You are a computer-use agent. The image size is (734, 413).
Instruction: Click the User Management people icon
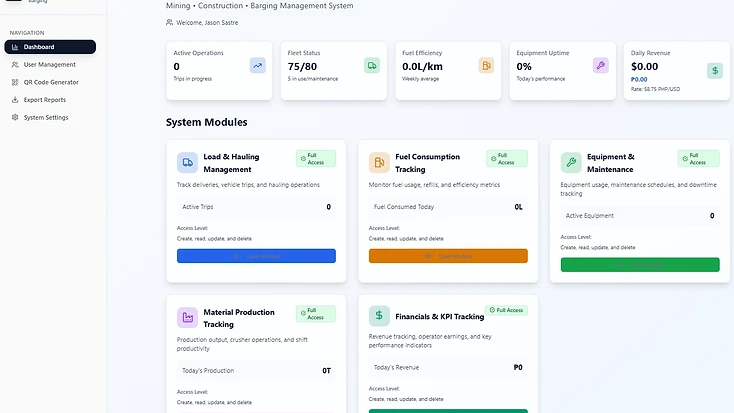[x=15, y=65]
